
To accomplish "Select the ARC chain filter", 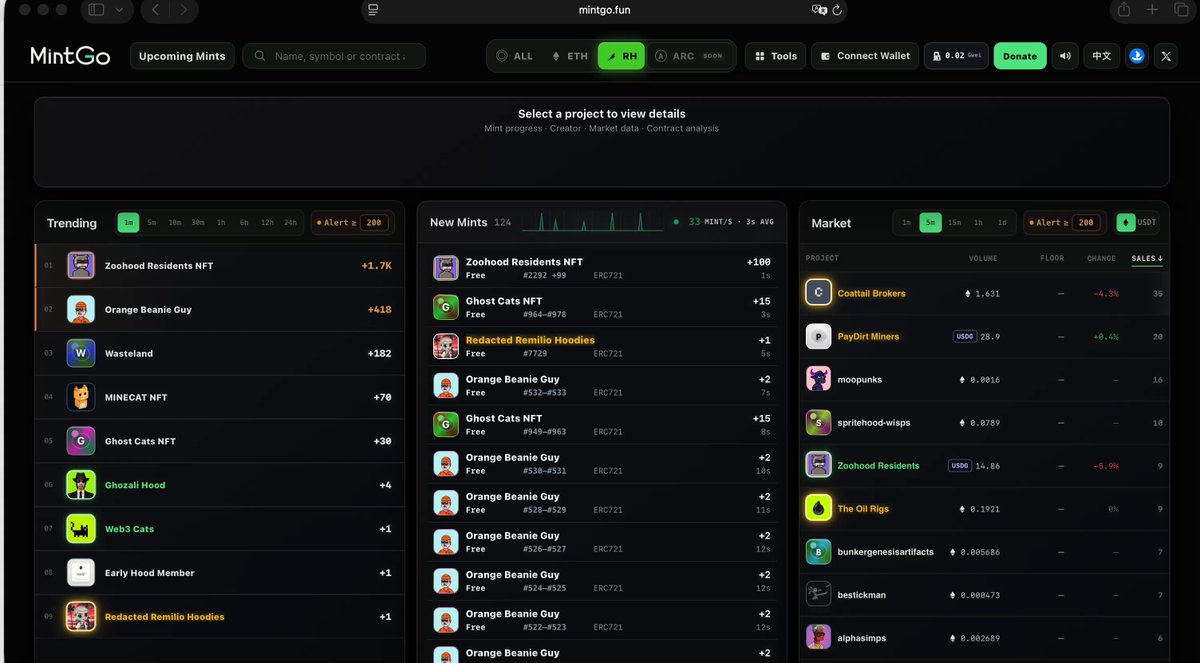I will [689, 56].
